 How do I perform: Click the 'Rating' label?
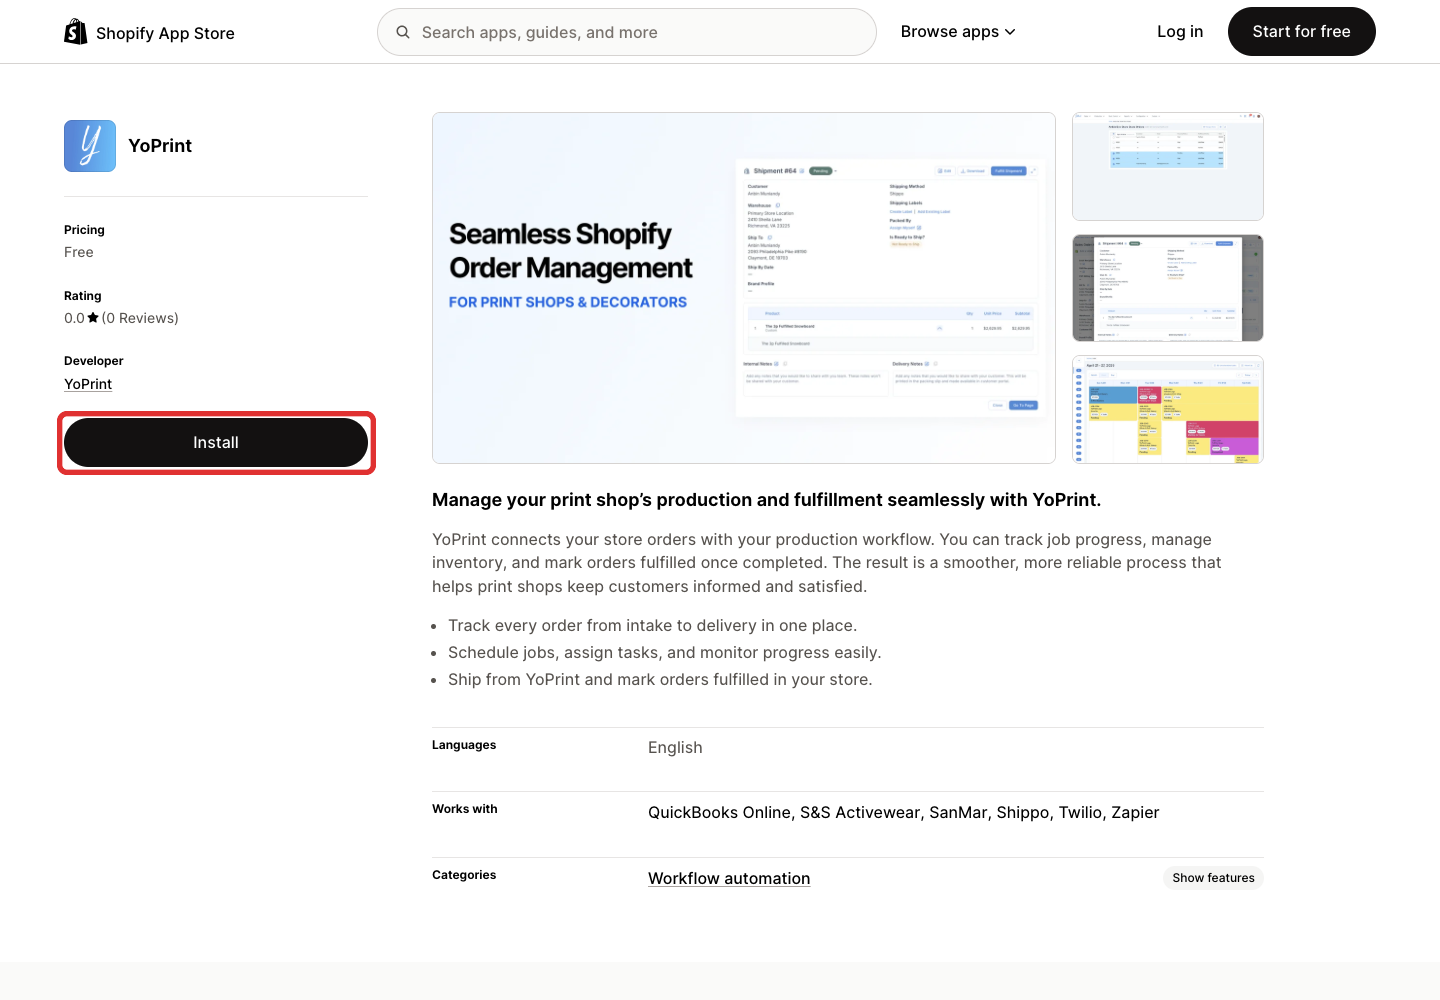83,296
